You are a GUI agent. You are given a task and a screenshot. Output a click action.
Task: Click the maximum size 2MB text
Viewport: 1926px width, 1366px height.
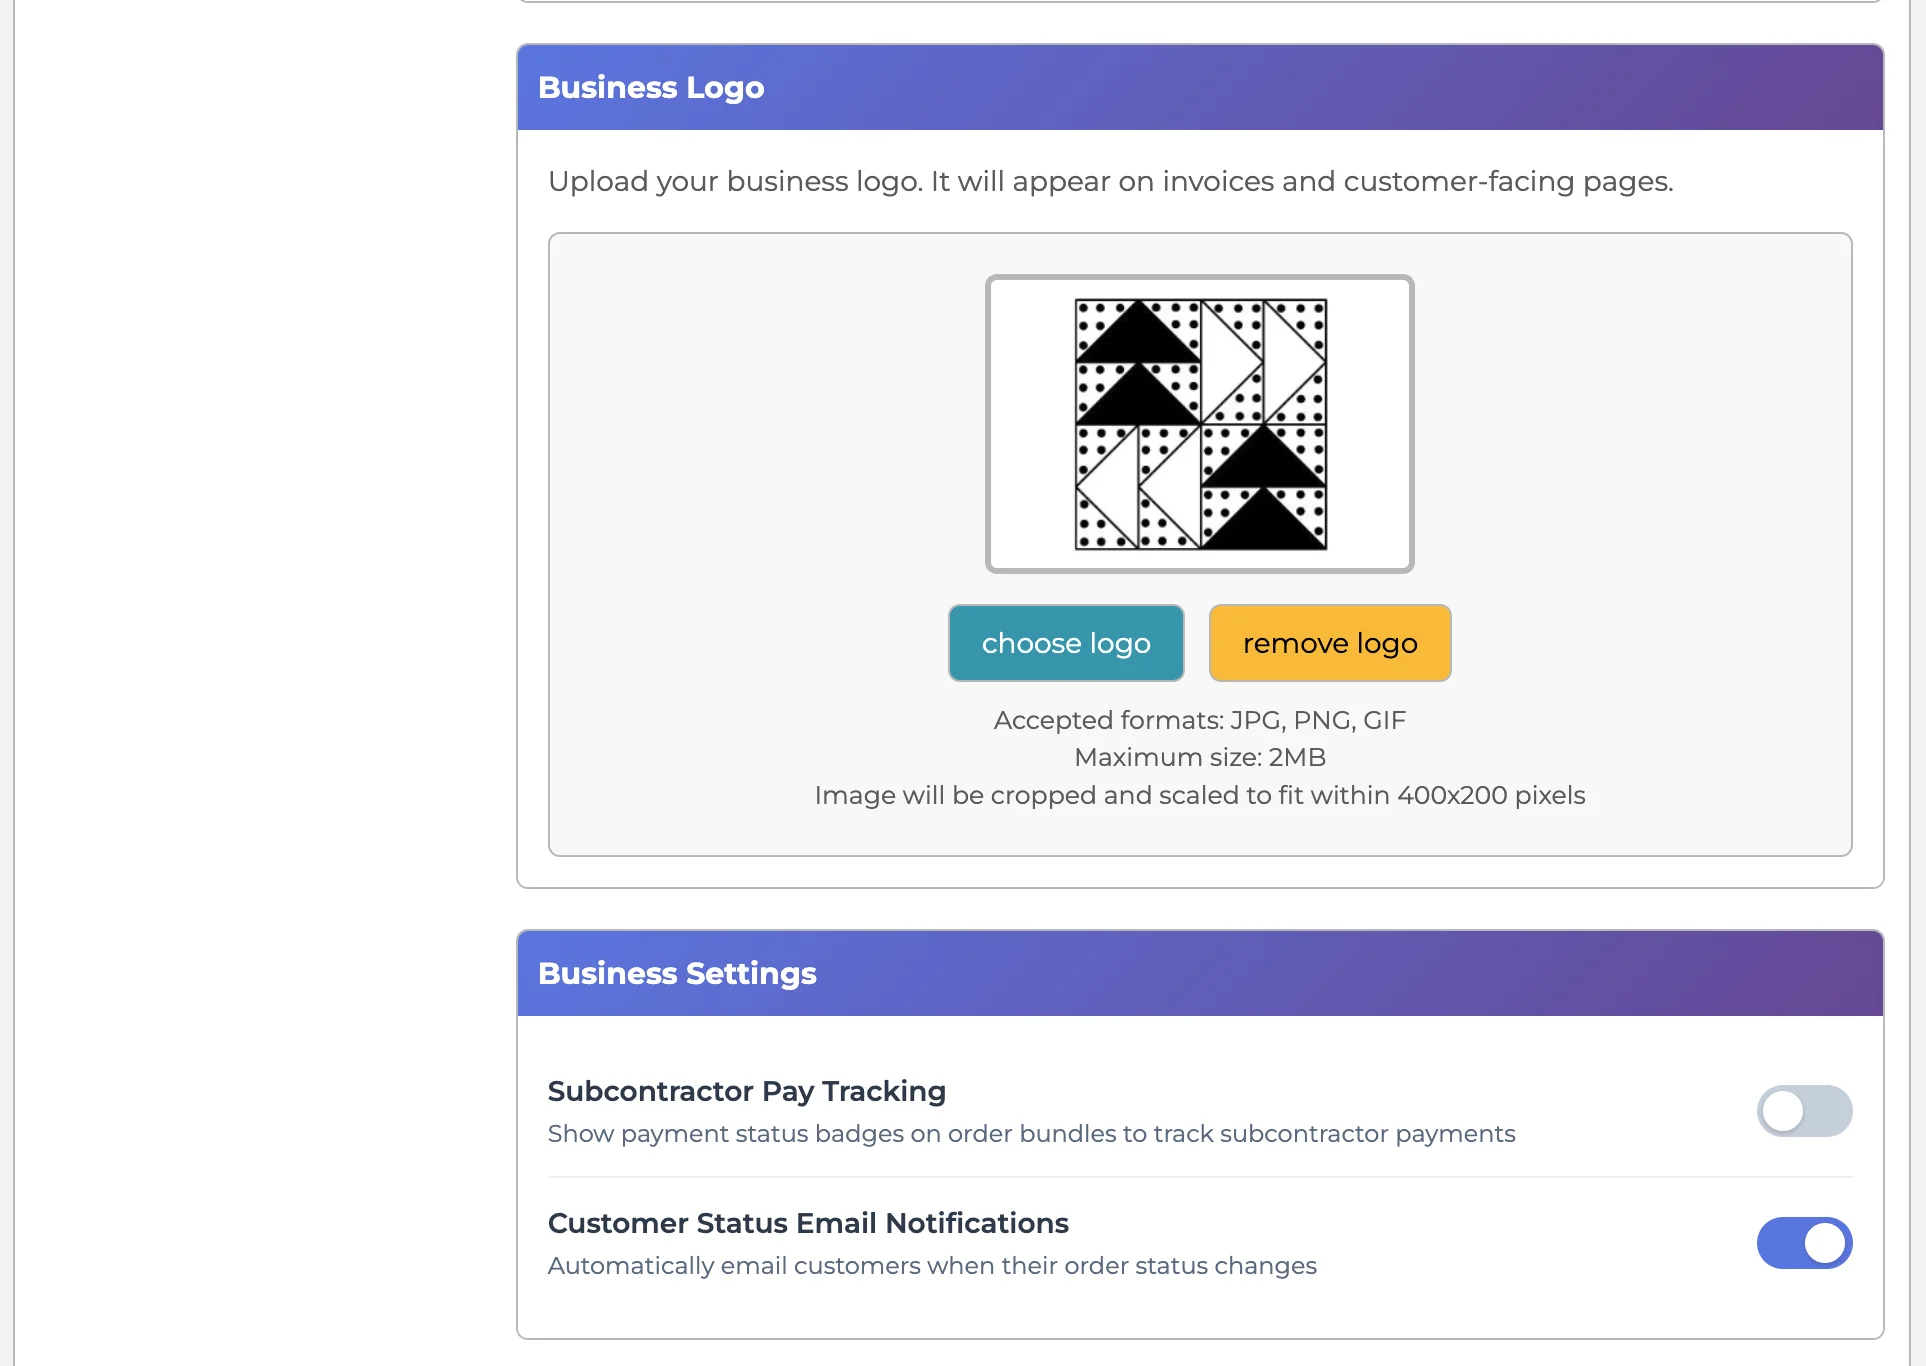pyautogui.click(x=1199, y=757)
